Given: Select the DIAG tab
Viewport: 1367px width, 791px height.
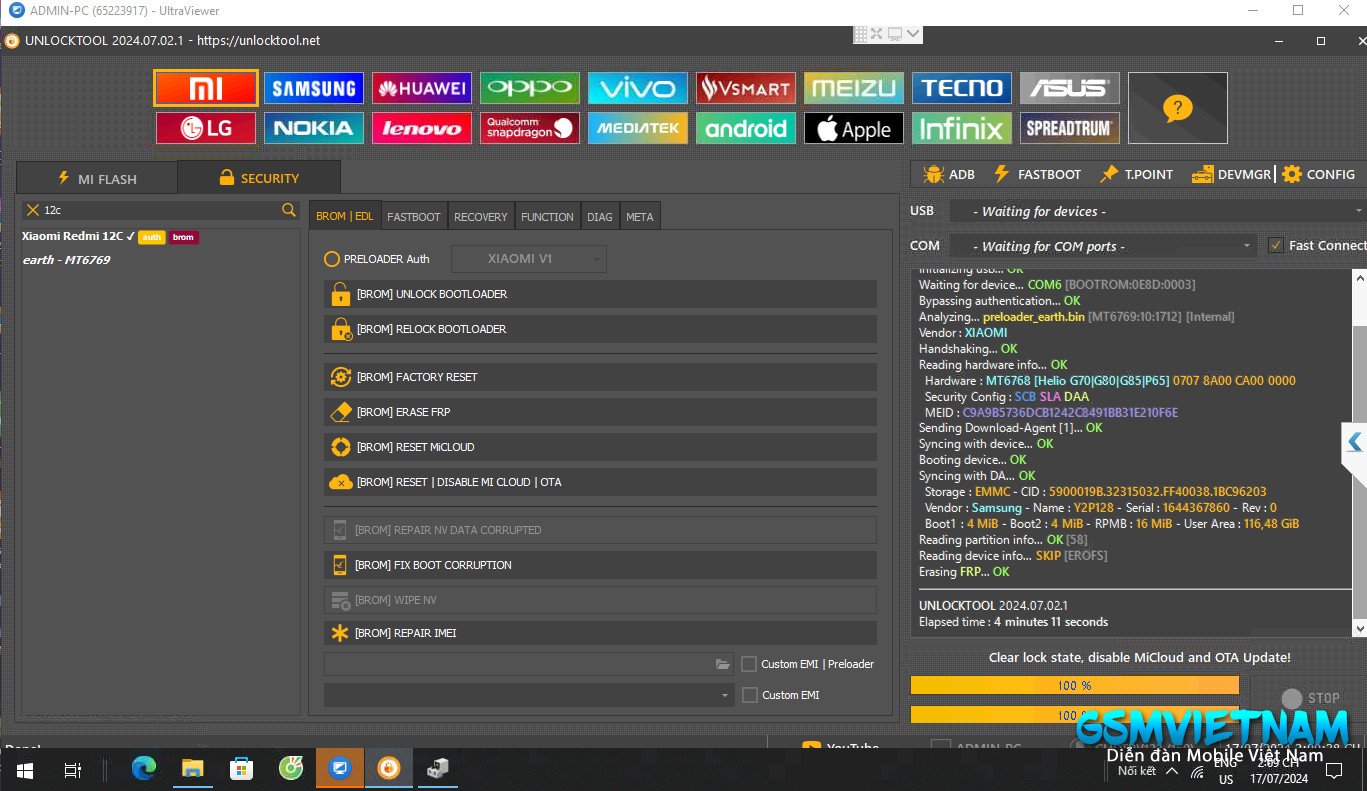Looking at the screenshot, I should (600, 216).
